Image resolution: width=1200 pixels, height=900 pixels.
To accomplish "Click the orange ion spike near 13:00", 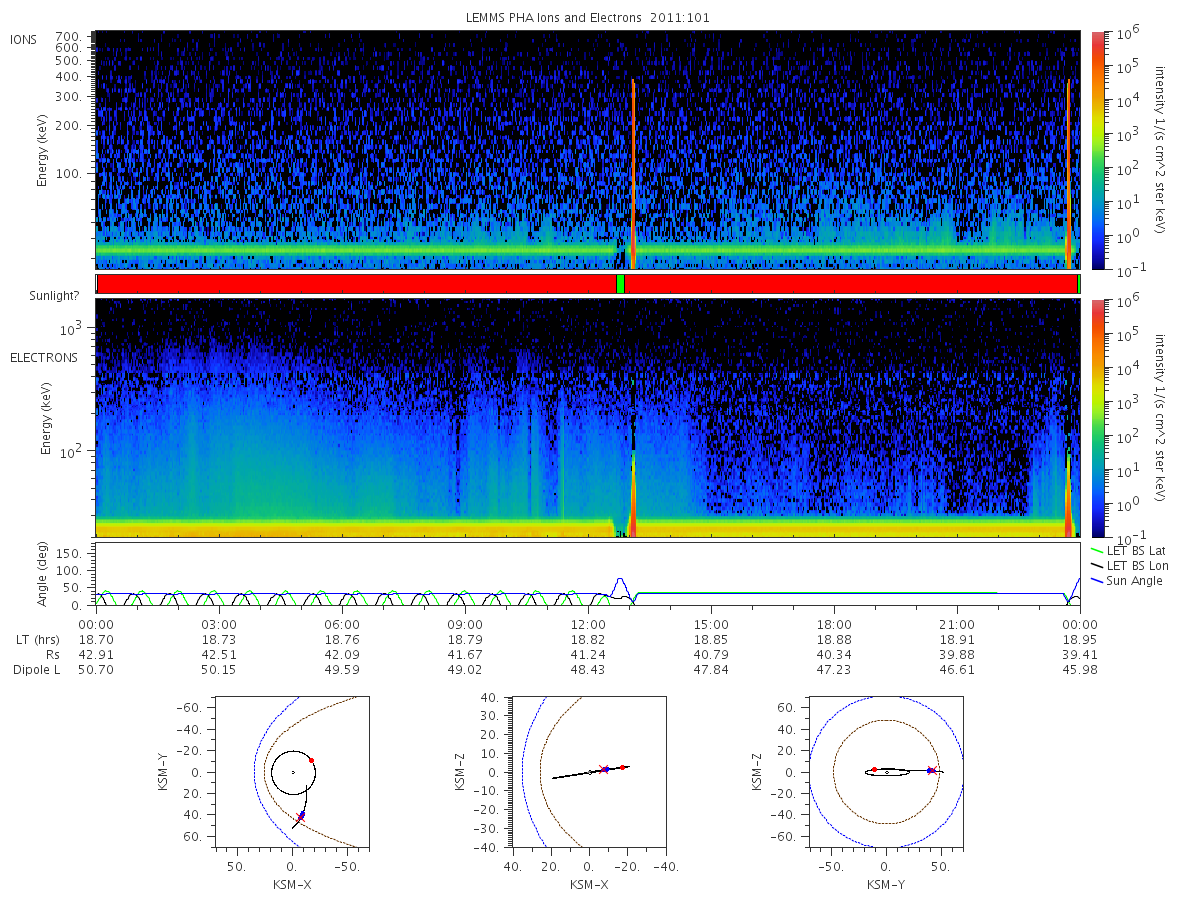I will pyautogui.click(x=633, y=174).
